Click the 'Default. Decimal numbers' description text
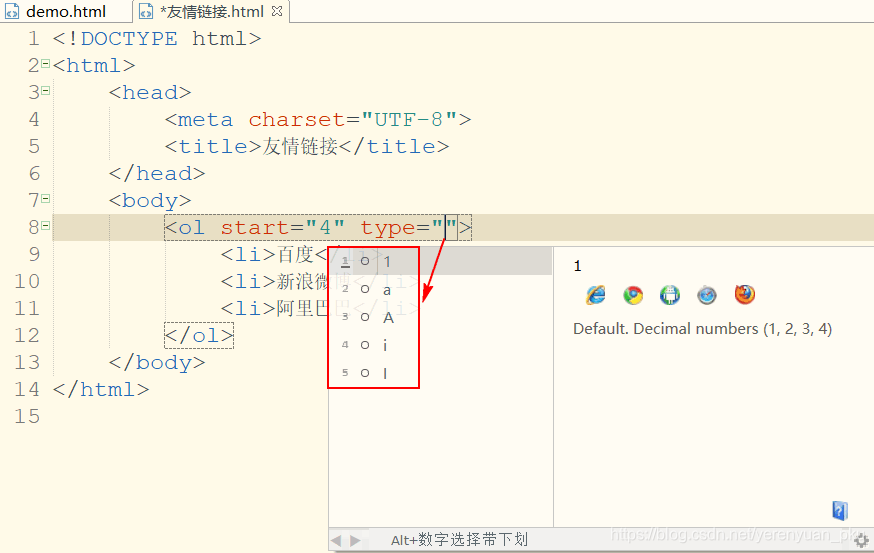 coord(702,329)
